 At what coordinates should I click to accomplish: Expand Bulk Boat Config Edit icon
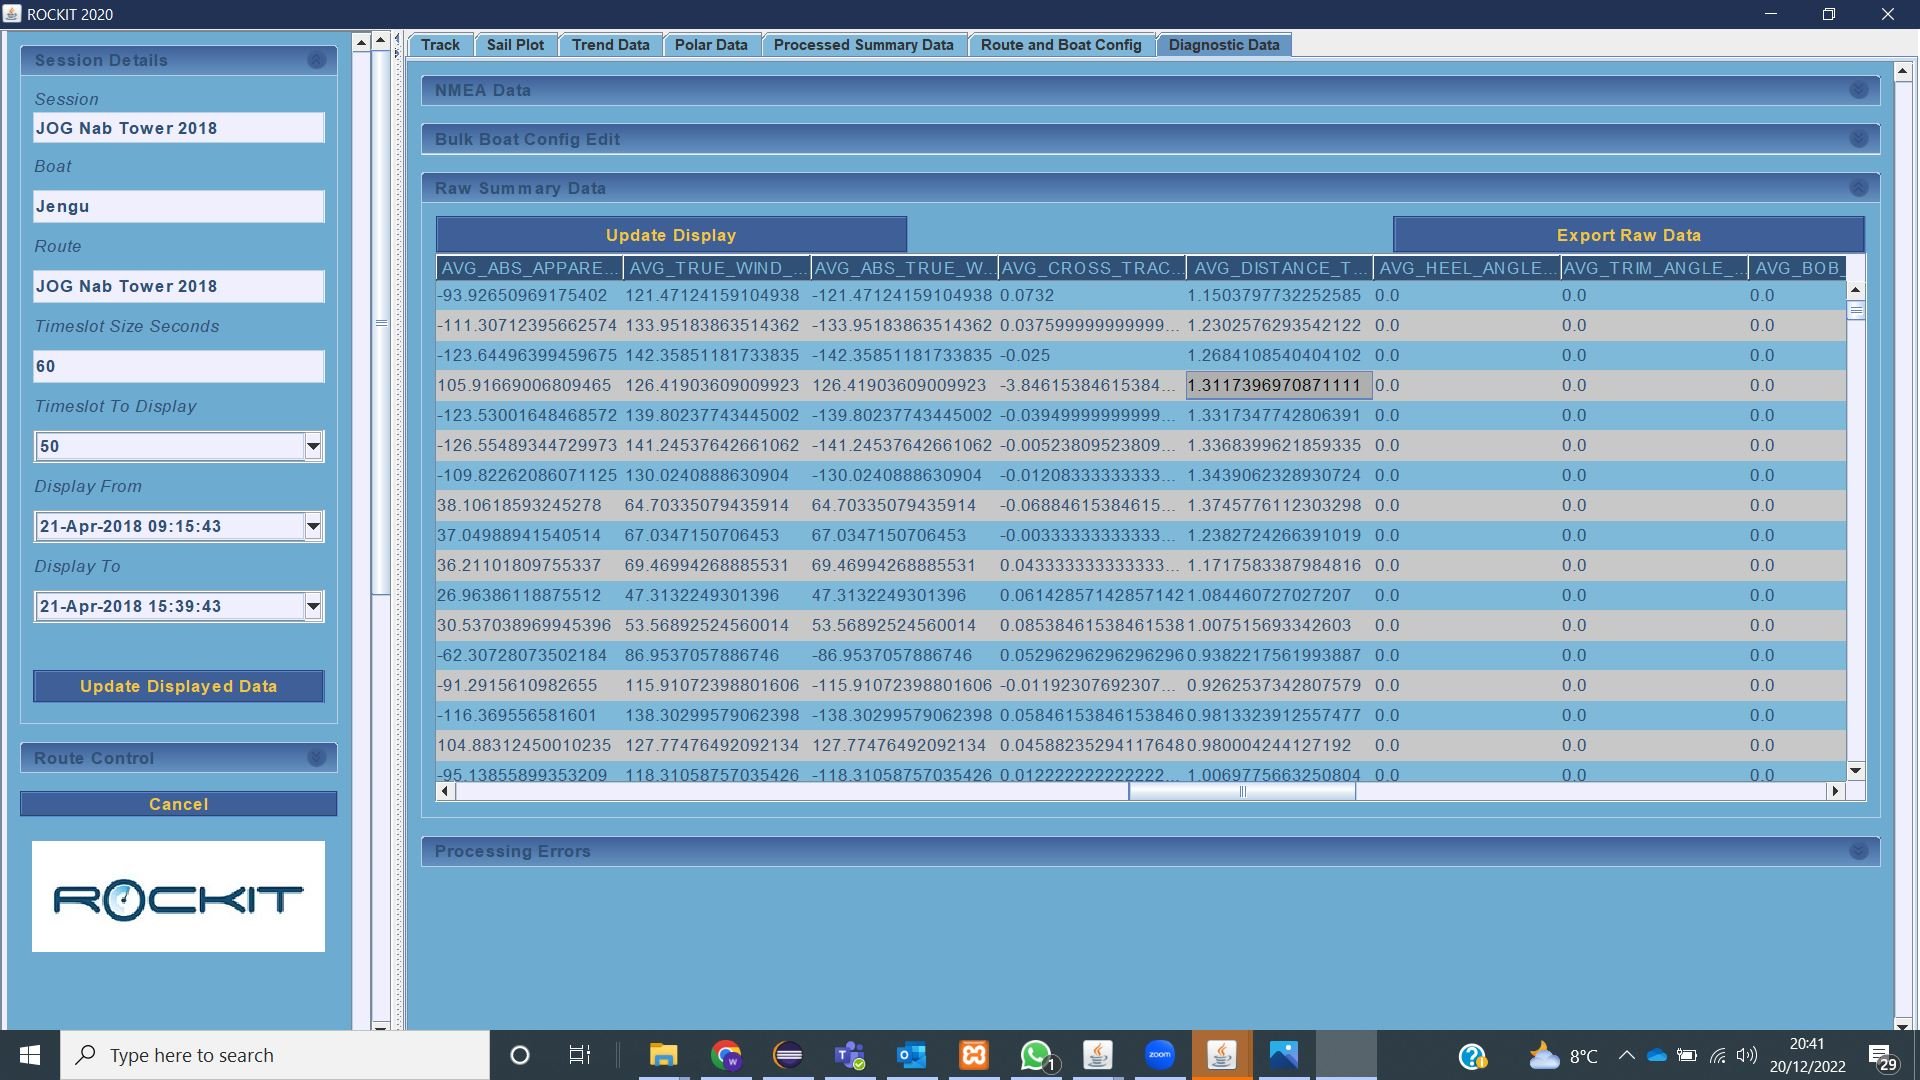pyautogui.click(x=1858, y=139)
